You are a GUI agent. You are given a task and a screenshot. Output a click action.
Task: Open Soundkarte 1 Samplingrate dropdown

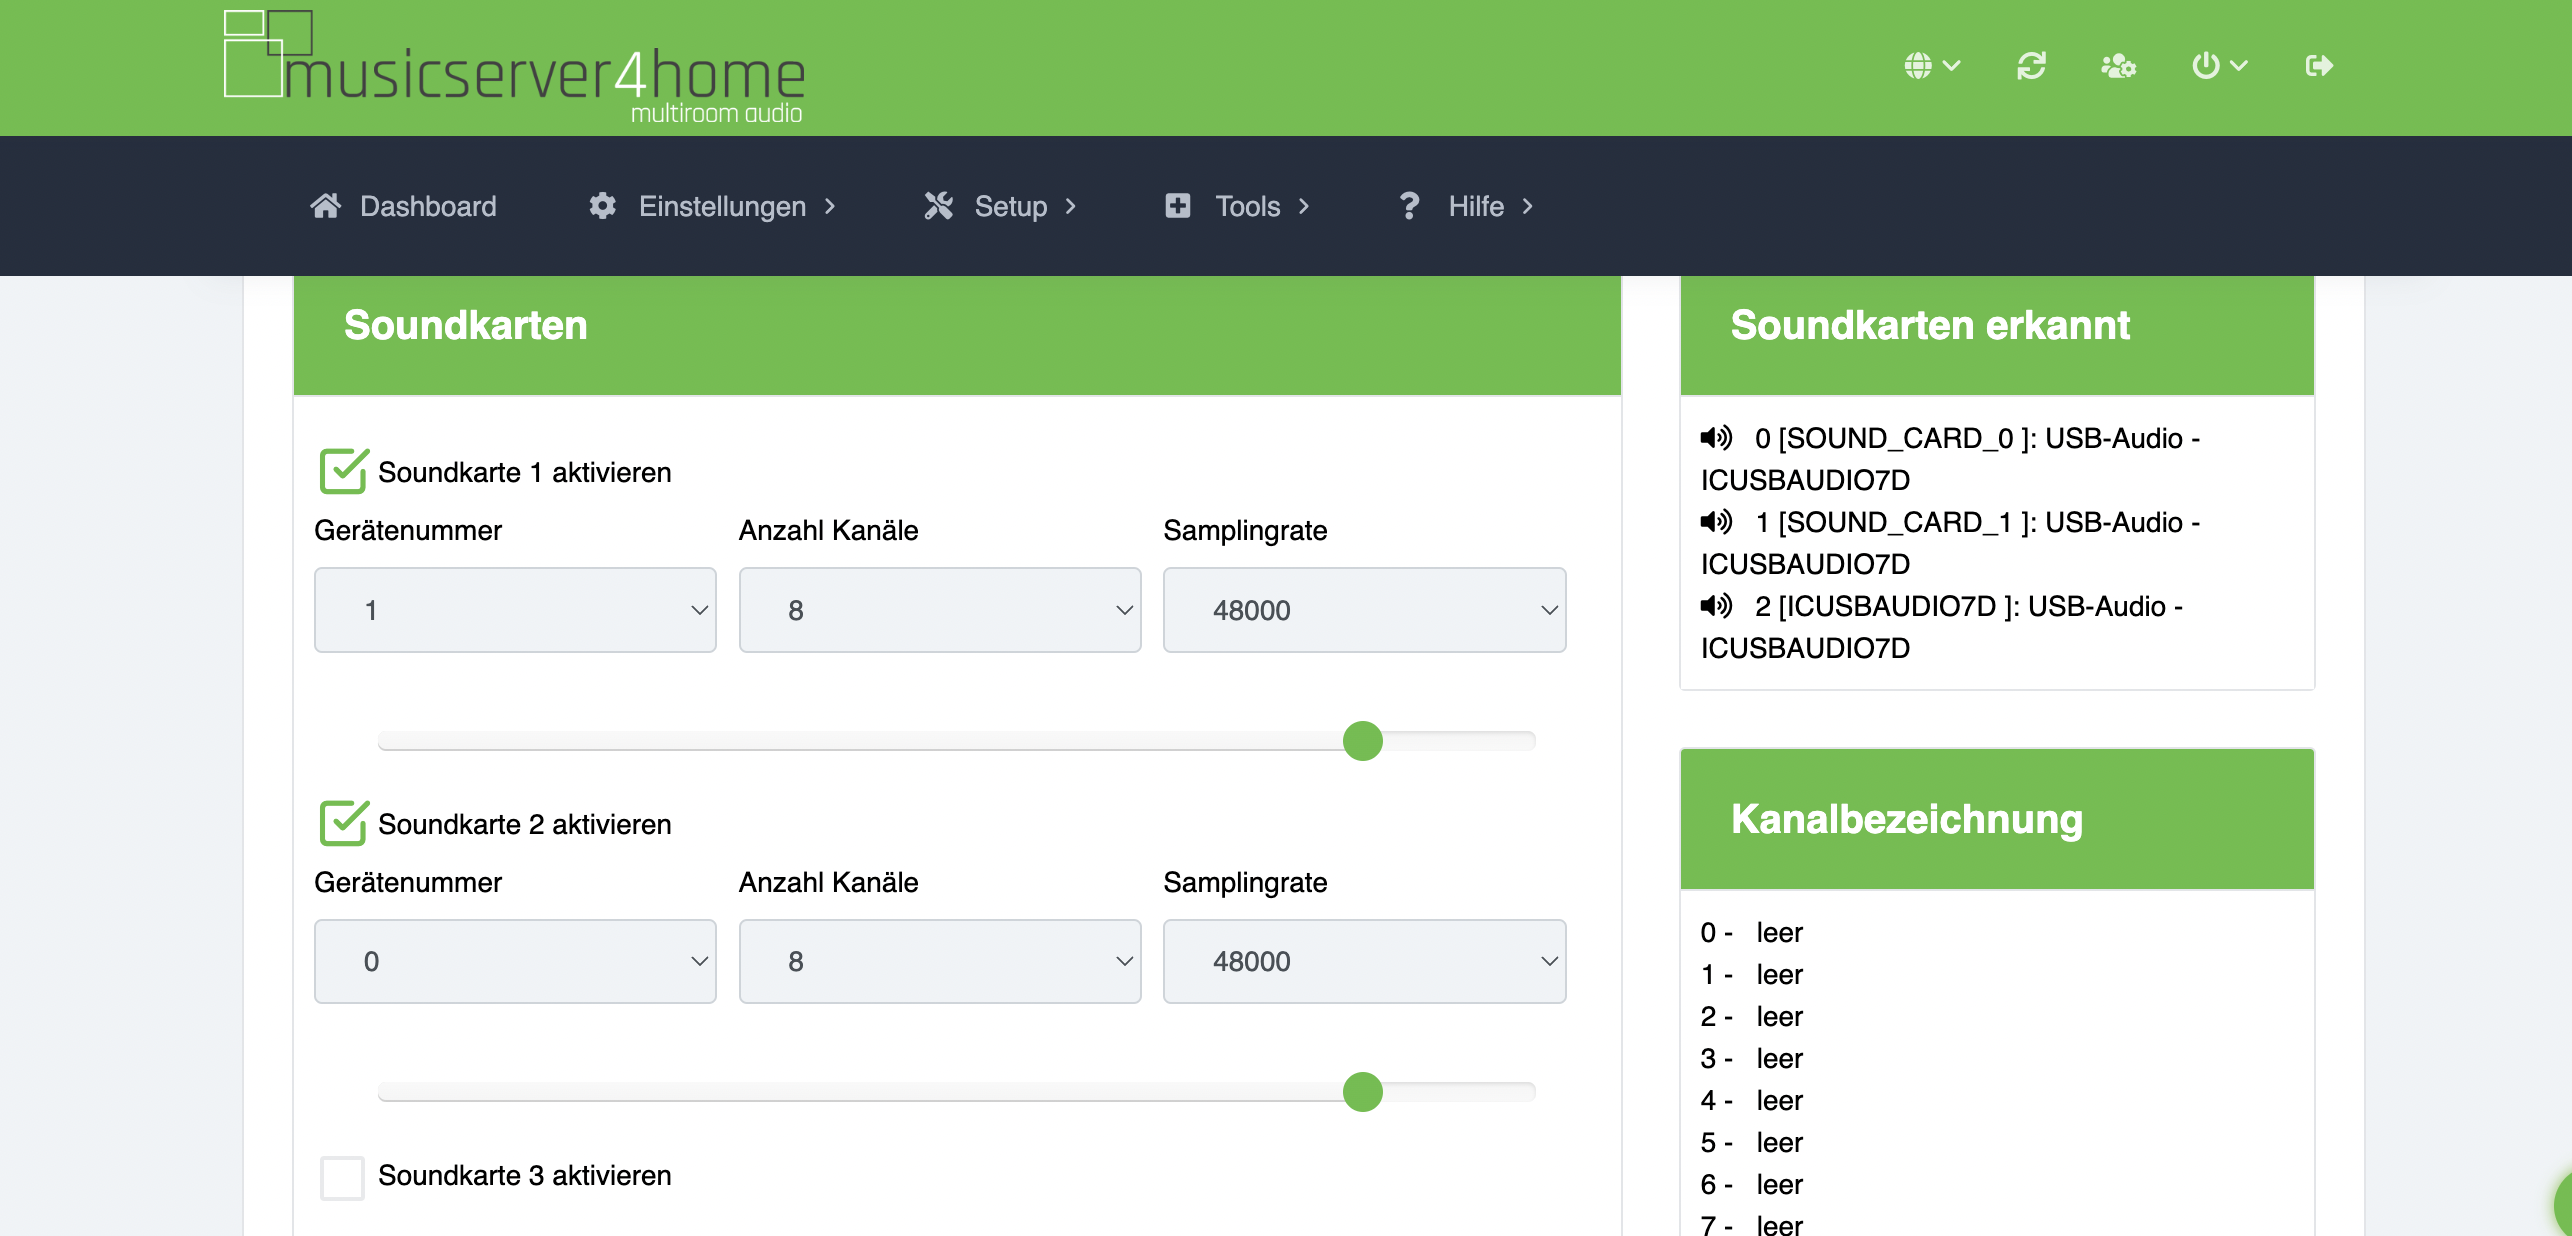(x=1364, y=610)
